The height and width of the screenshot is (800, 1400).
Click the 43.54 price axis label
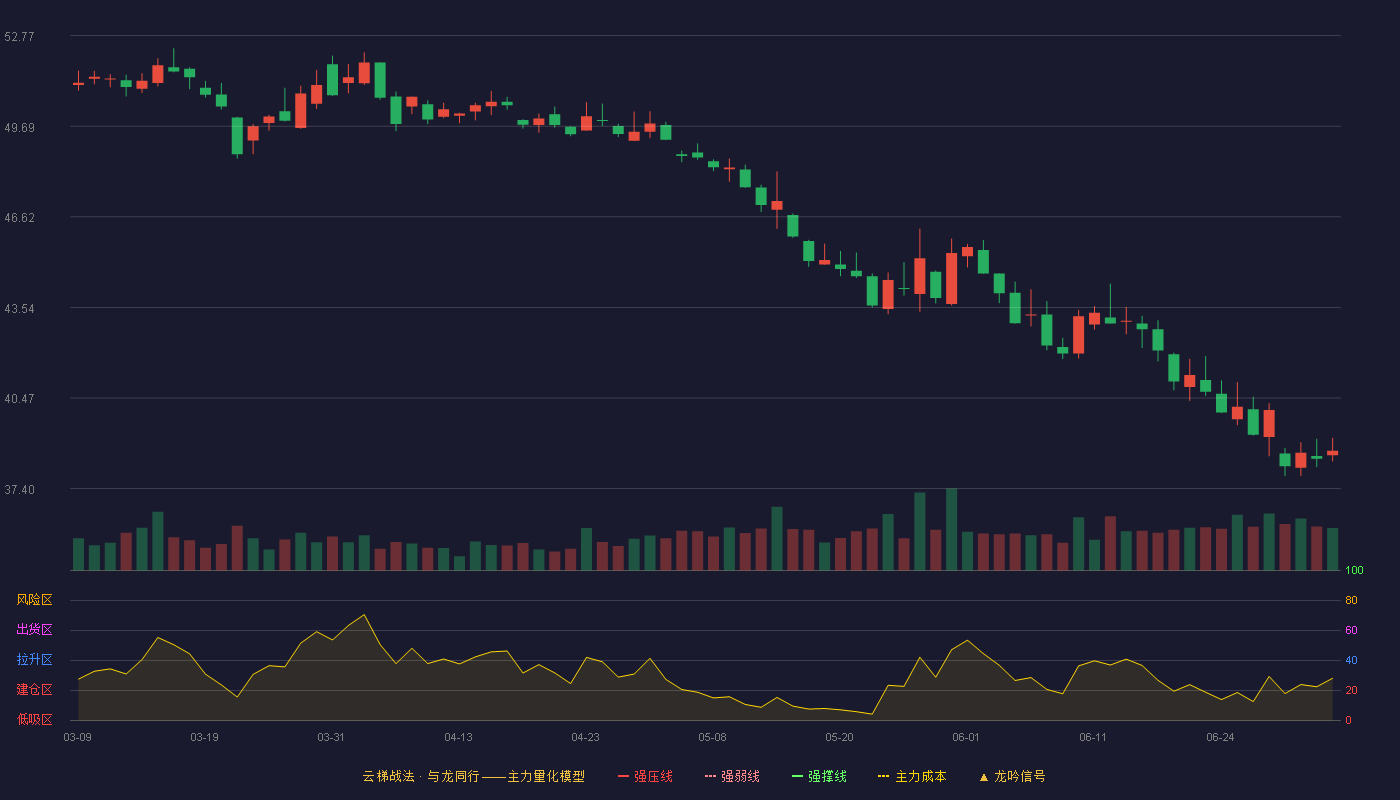[x=19, y=309]
